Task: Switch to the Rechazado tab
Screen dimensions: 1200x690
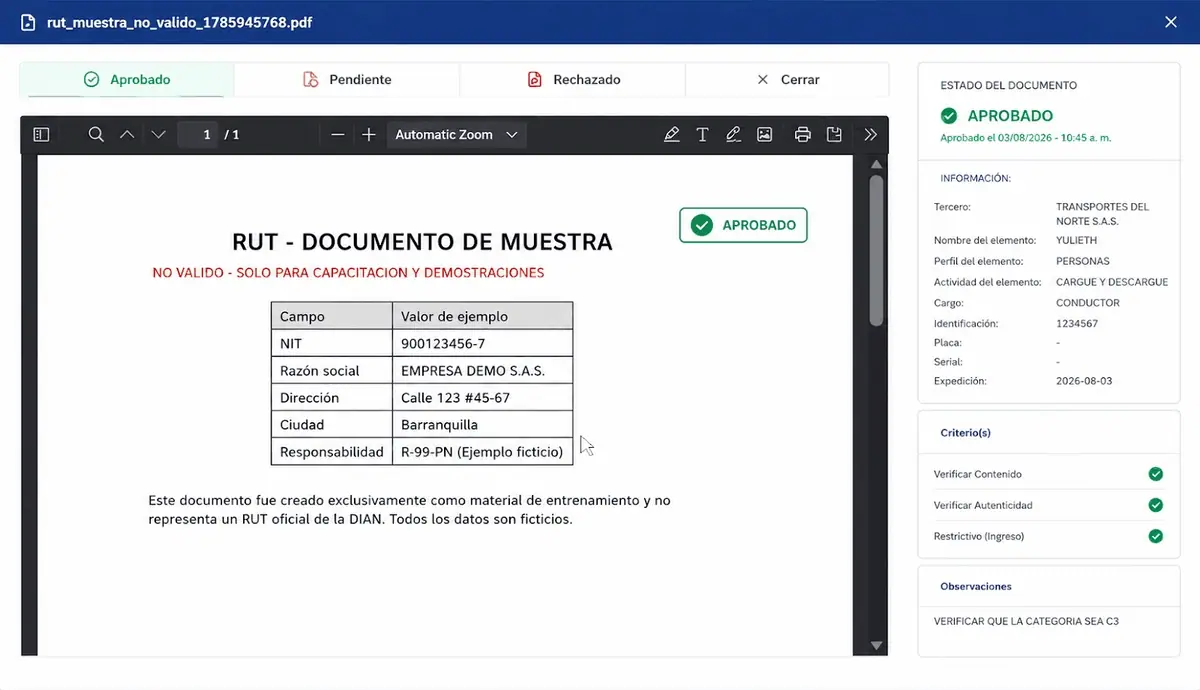Action: point(573,79)
